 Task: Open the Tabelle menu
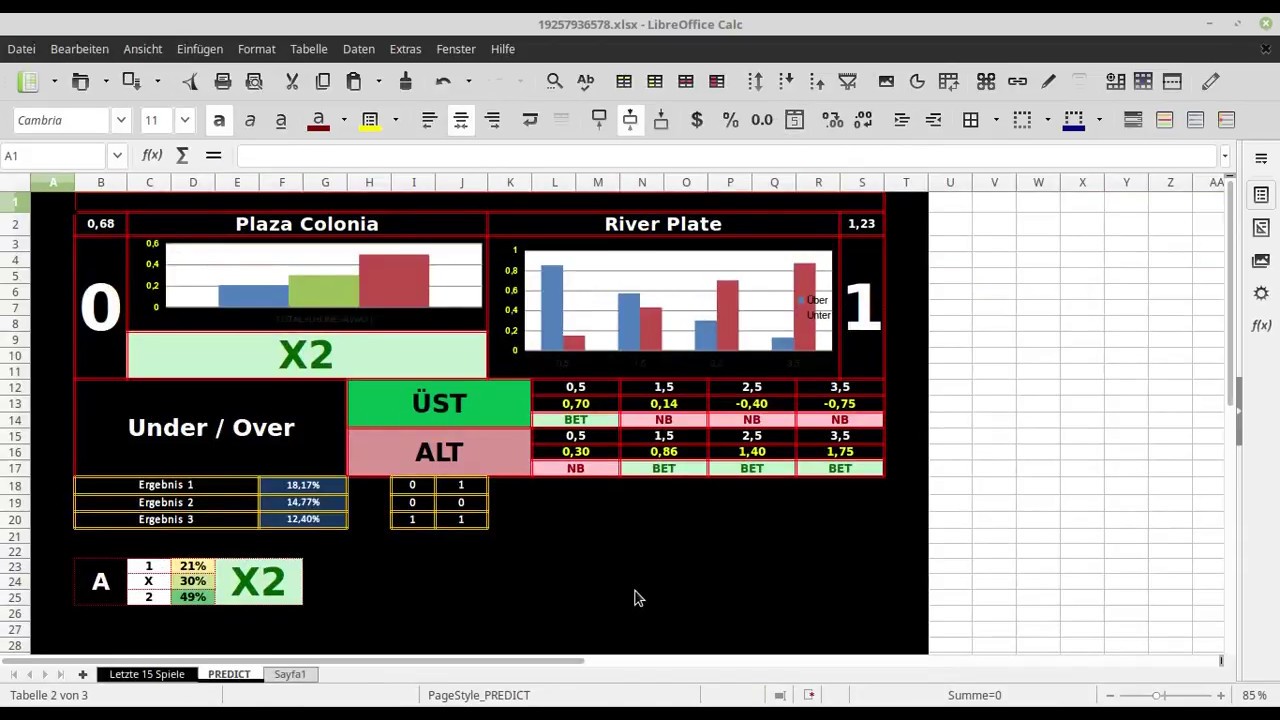(309, 49)
